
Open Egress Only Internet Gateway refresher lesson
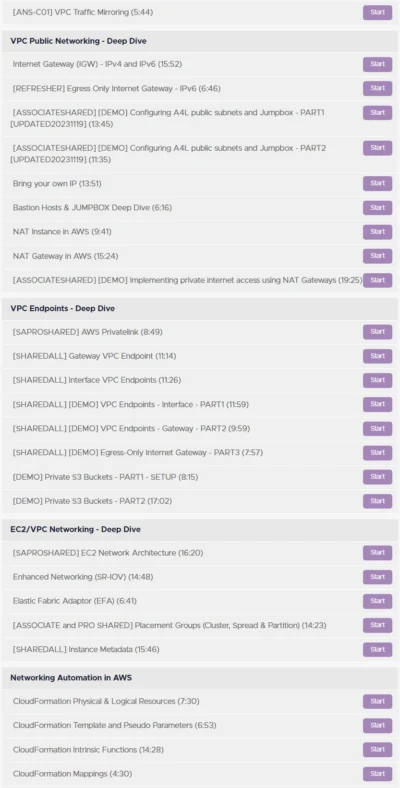point(117,88)
